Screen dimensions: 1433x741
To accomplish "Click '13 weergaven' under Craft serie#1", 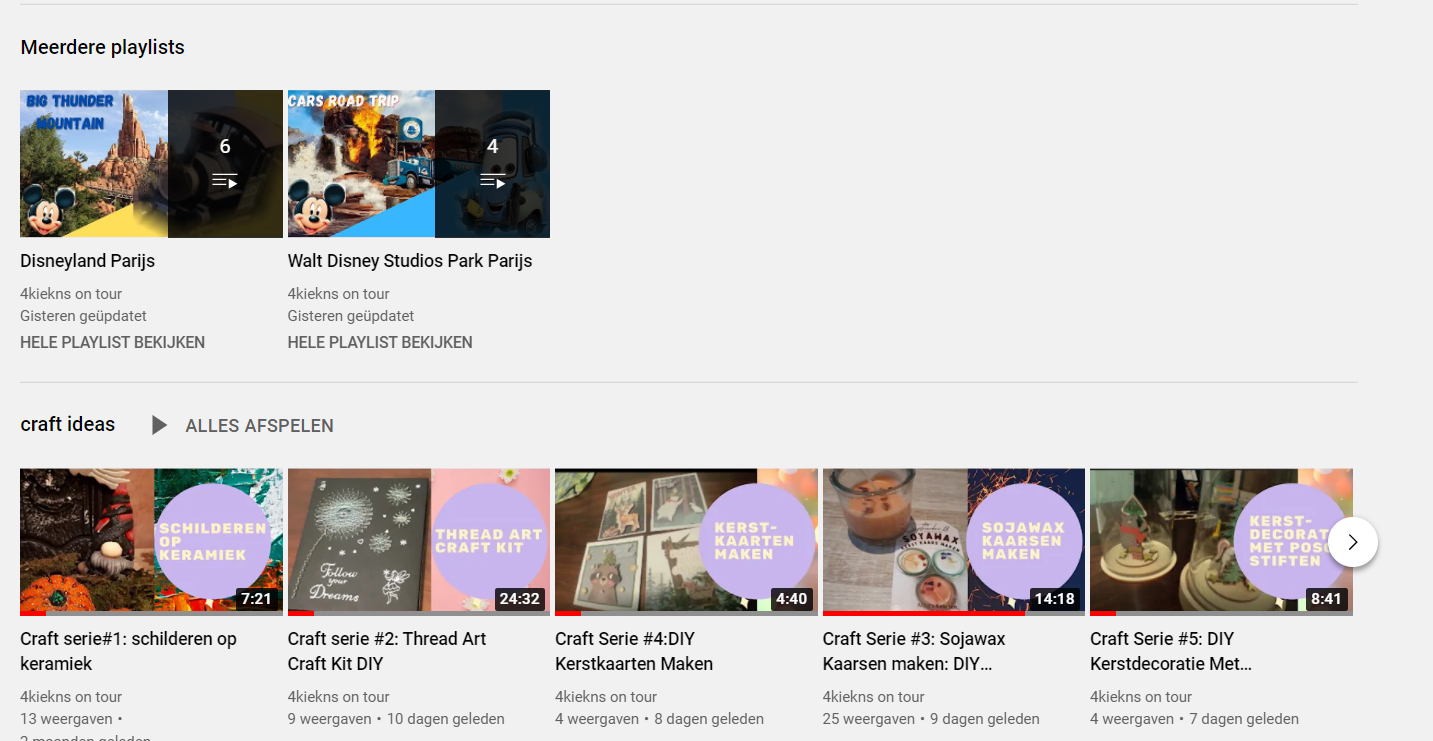I will click(66, 719).
